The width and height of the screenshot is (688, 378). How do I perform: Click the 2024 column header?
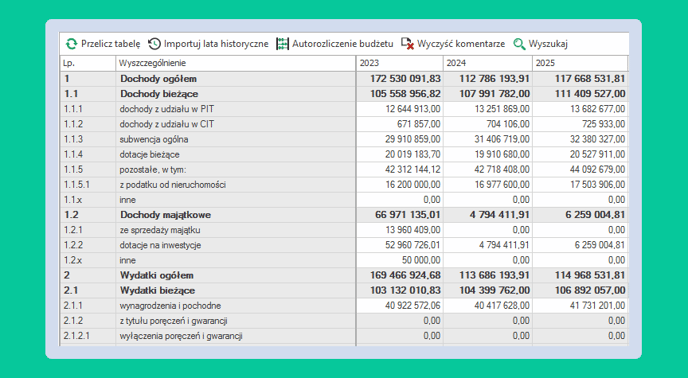(x=487, y=63)
